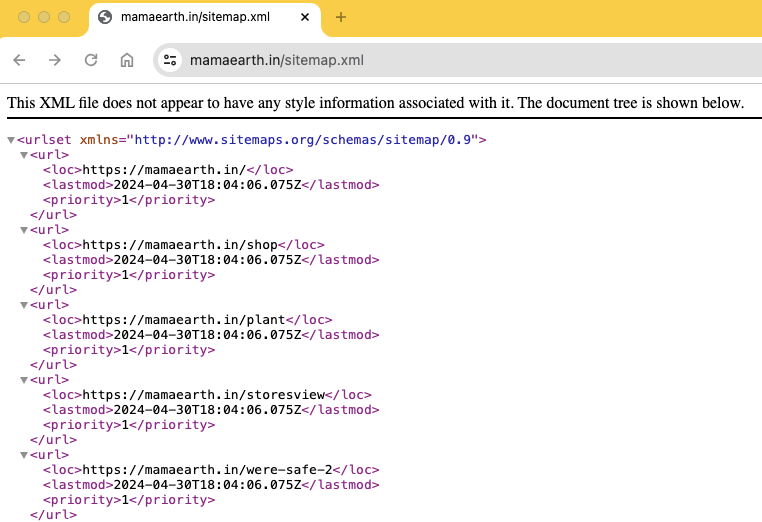Maximize the browser window with green button
The width and height of the screenshot is (762, 522).
pyautogui.click(x=64, y=17)
